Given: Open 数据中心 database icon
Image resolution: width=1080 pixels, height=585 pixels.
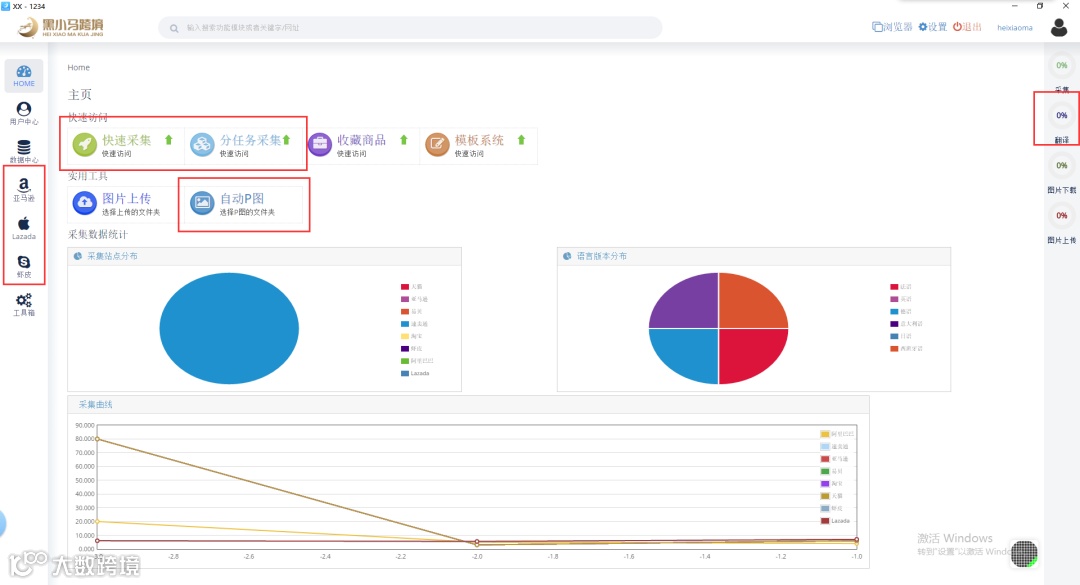Looking at the screenshot, I should coord(24,152).
